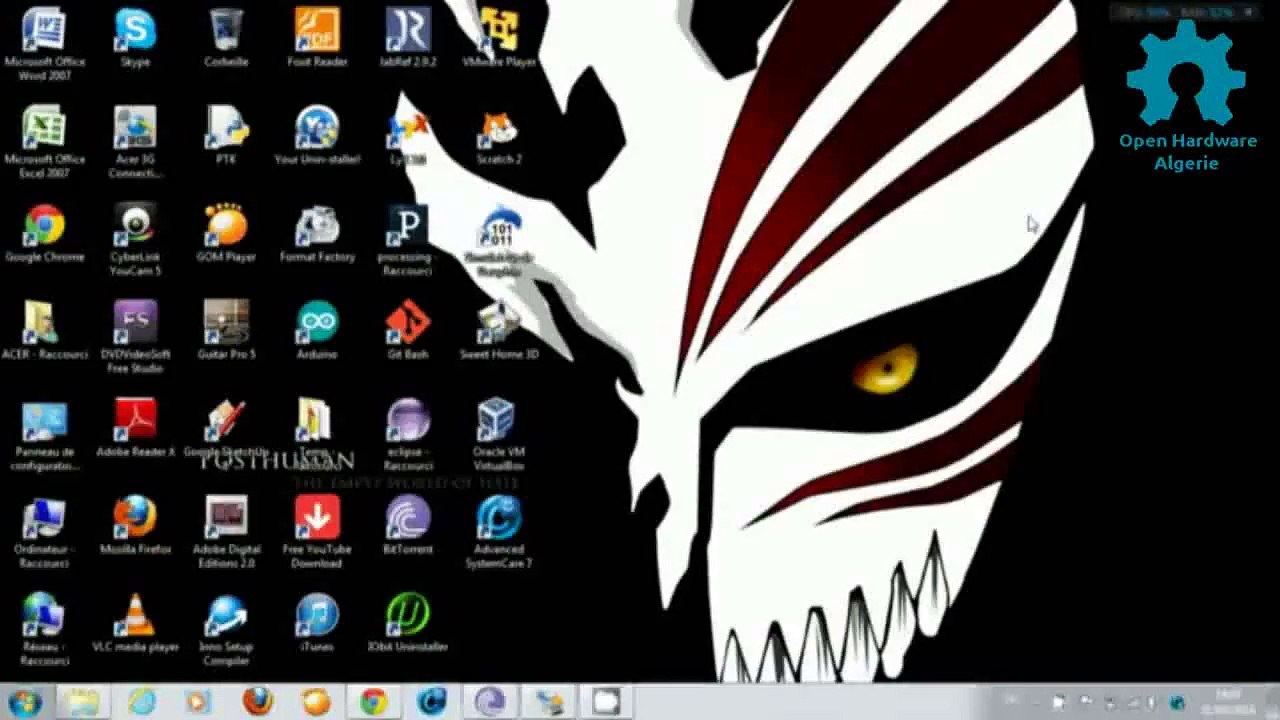
Task: Open Oracle VM VirtualBox
Action: 499,434
